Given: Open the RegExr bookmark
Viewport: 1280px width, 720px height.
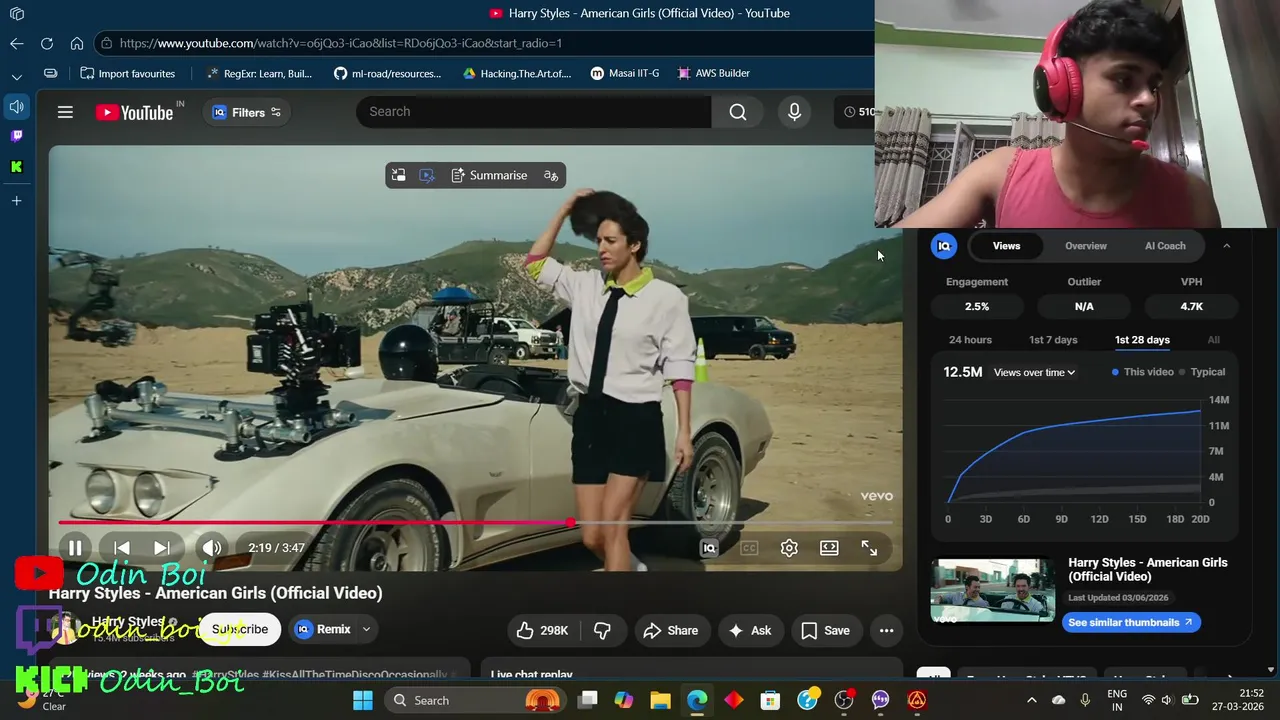Looking at the screenshot, I should (x=259, y=73).
